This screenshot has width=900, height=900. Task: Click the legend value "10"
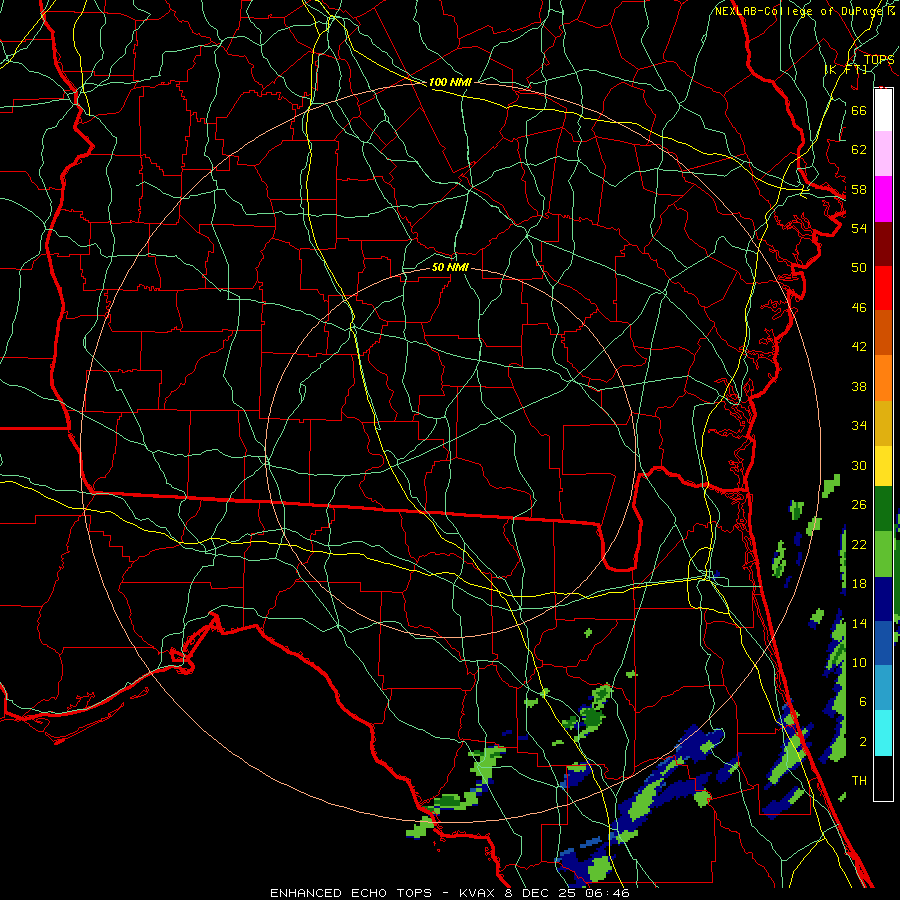pyautogui.click(x=859, y=662)
